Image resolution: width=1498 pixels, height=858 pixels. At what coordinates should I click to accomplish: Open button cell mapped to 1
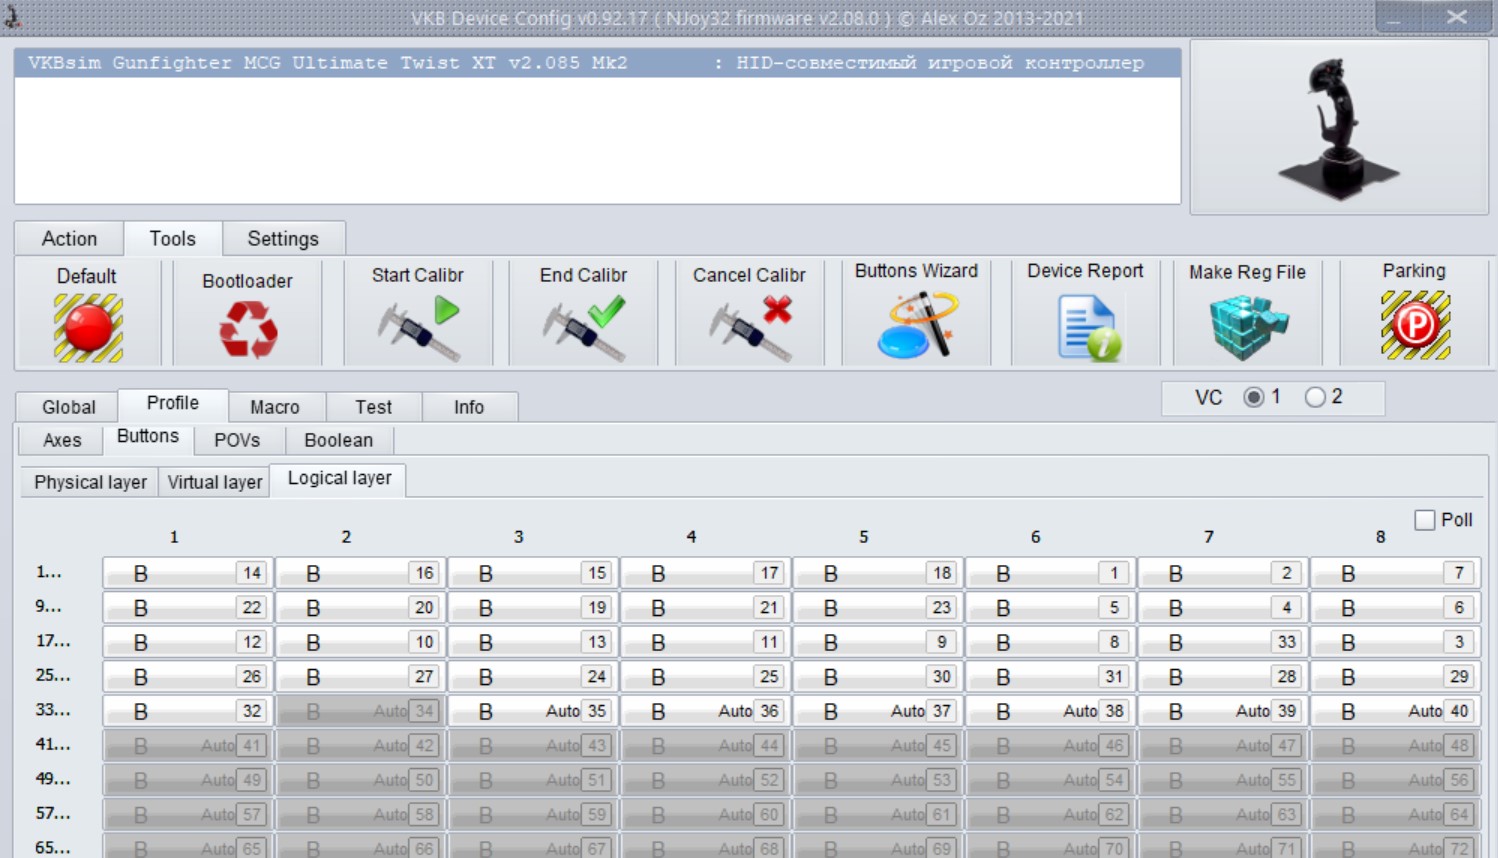[1050, 573]
